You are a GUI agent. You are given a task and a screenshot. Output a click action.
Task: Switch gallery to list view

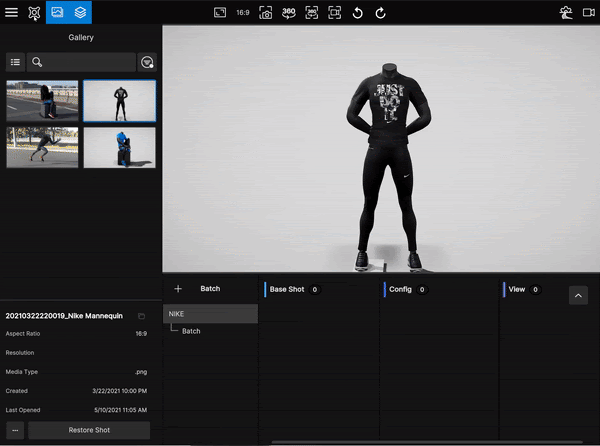pyautogui.click(x=15, y=62)
